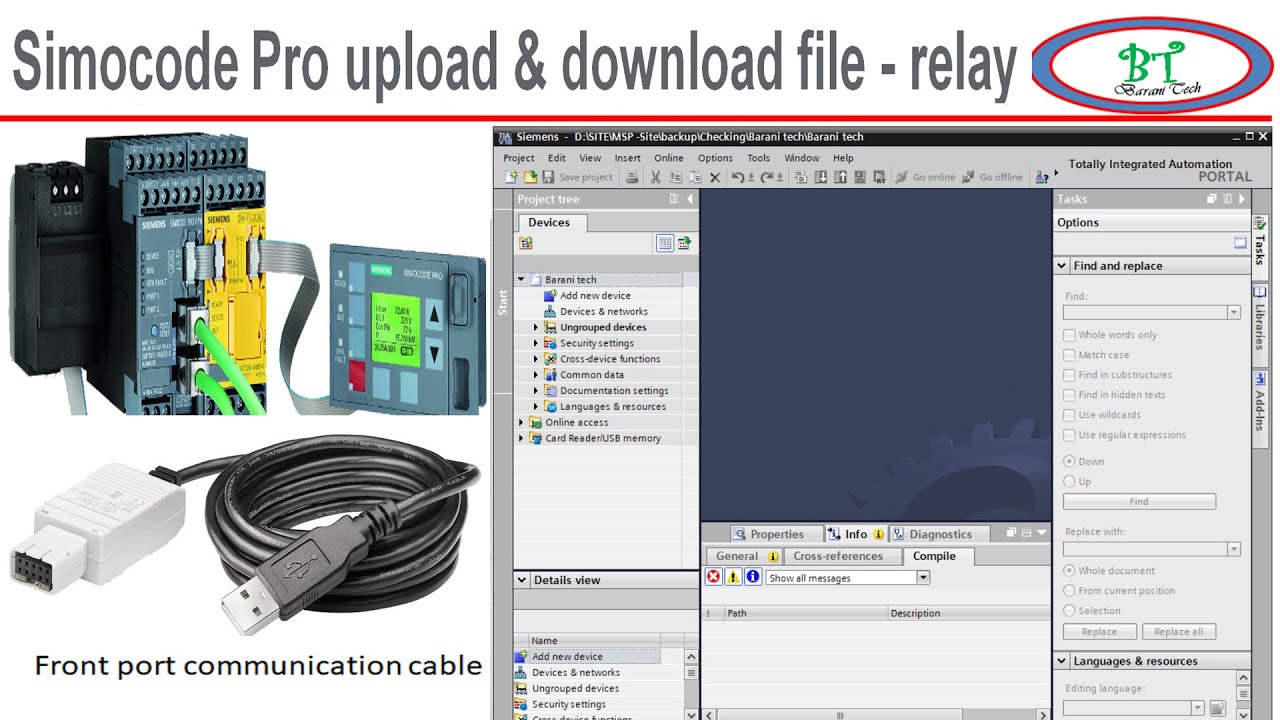Click the Find button
Image resolution: width=1280 pixels, height=720 pixels.
coord(1139,502)
